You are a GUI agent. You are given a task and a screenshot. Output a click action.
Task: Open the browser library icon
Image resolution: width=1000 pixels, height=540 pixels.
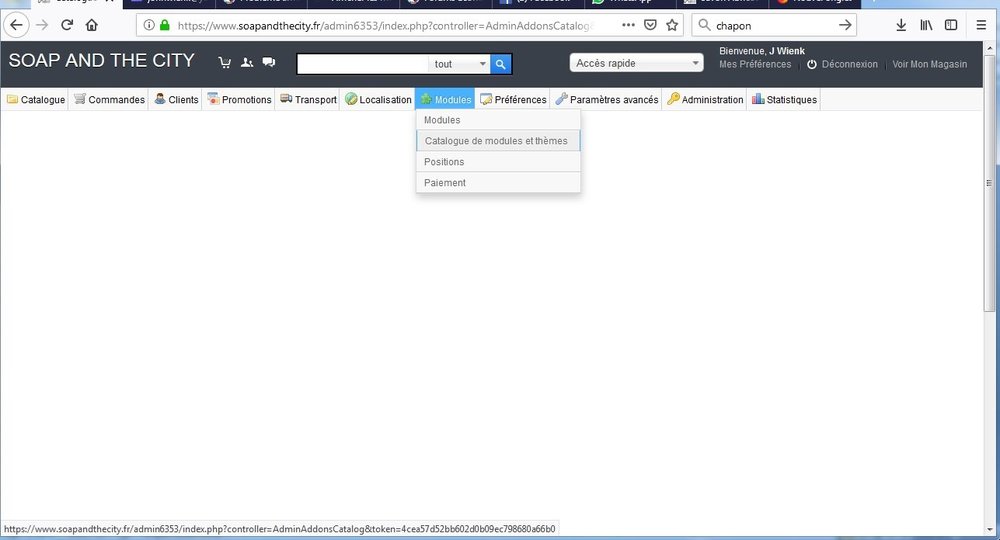point(926,26)
